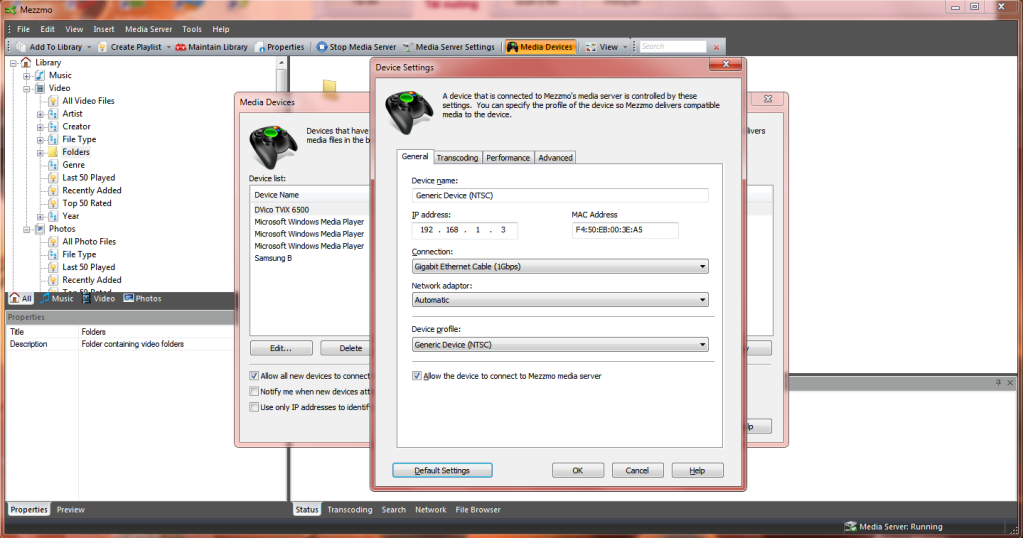Open the File menu
The width and height of the screenshot is (1023, 538).
(23, 29)
